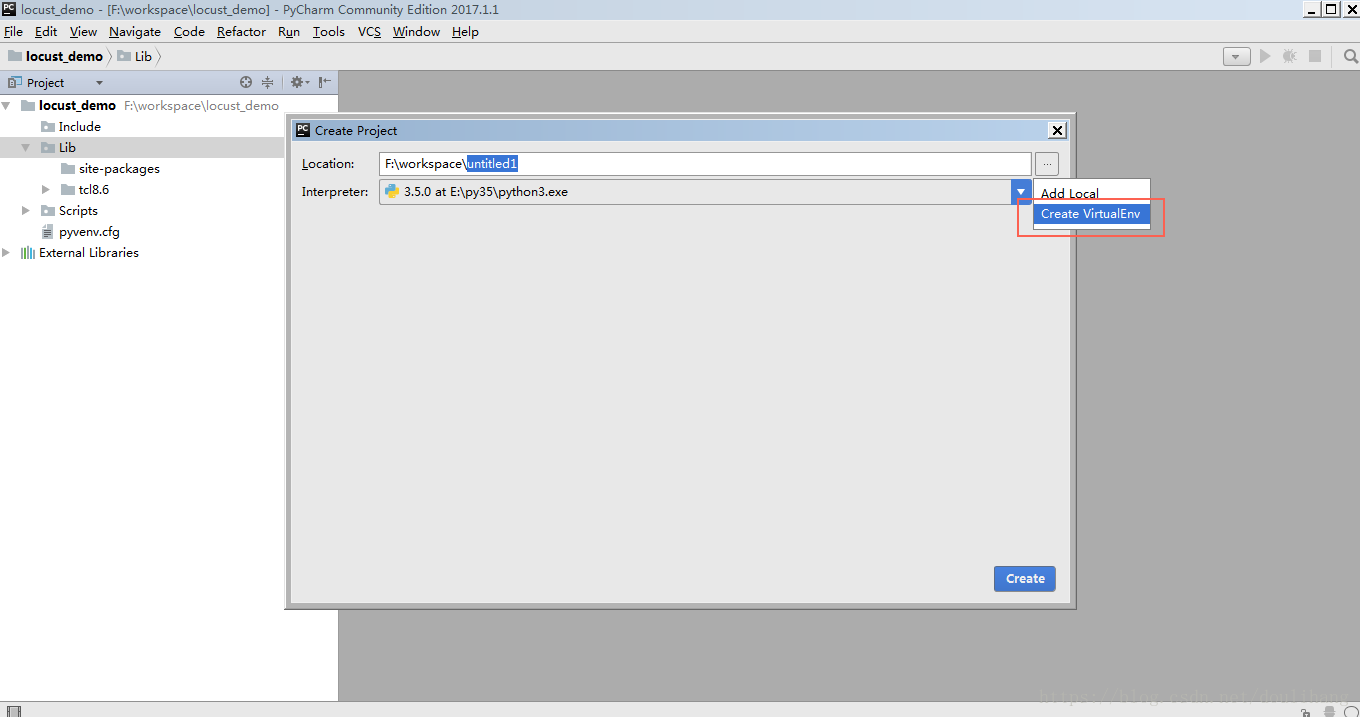Open the View menu
Viewport: 1360px width, 717px height.
[x=83, y=32]
